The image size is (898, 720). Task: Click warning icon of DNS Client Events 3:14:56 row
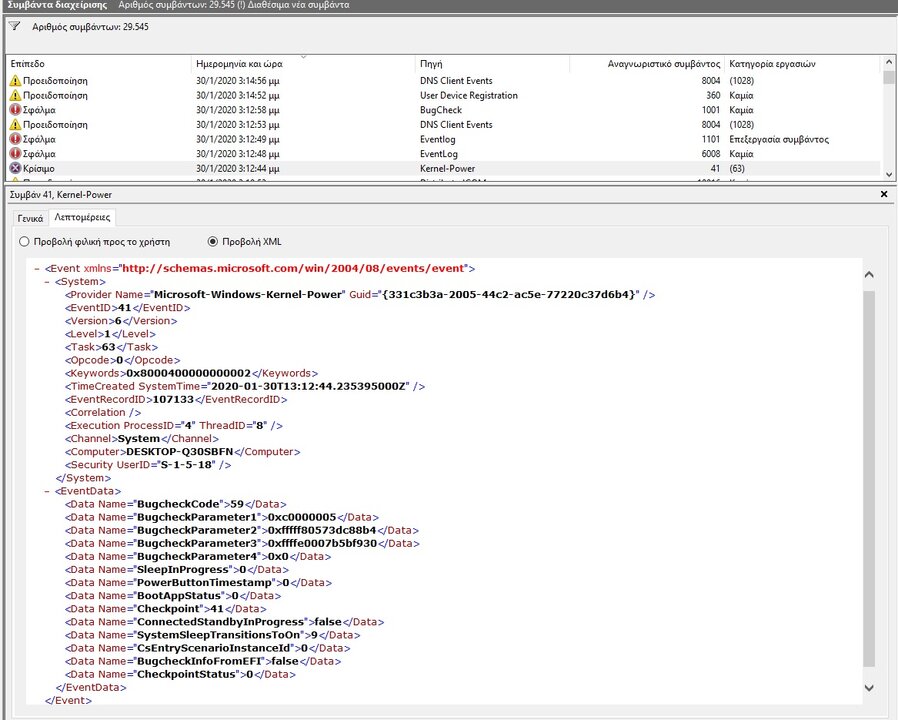click(15, 81)
